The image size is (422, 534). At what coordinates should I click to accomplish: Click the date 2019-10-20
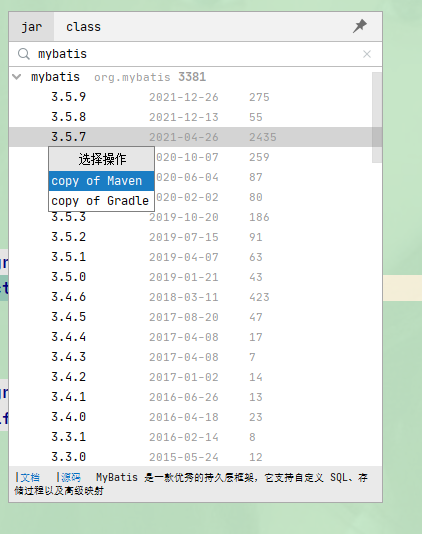[184, 217]
